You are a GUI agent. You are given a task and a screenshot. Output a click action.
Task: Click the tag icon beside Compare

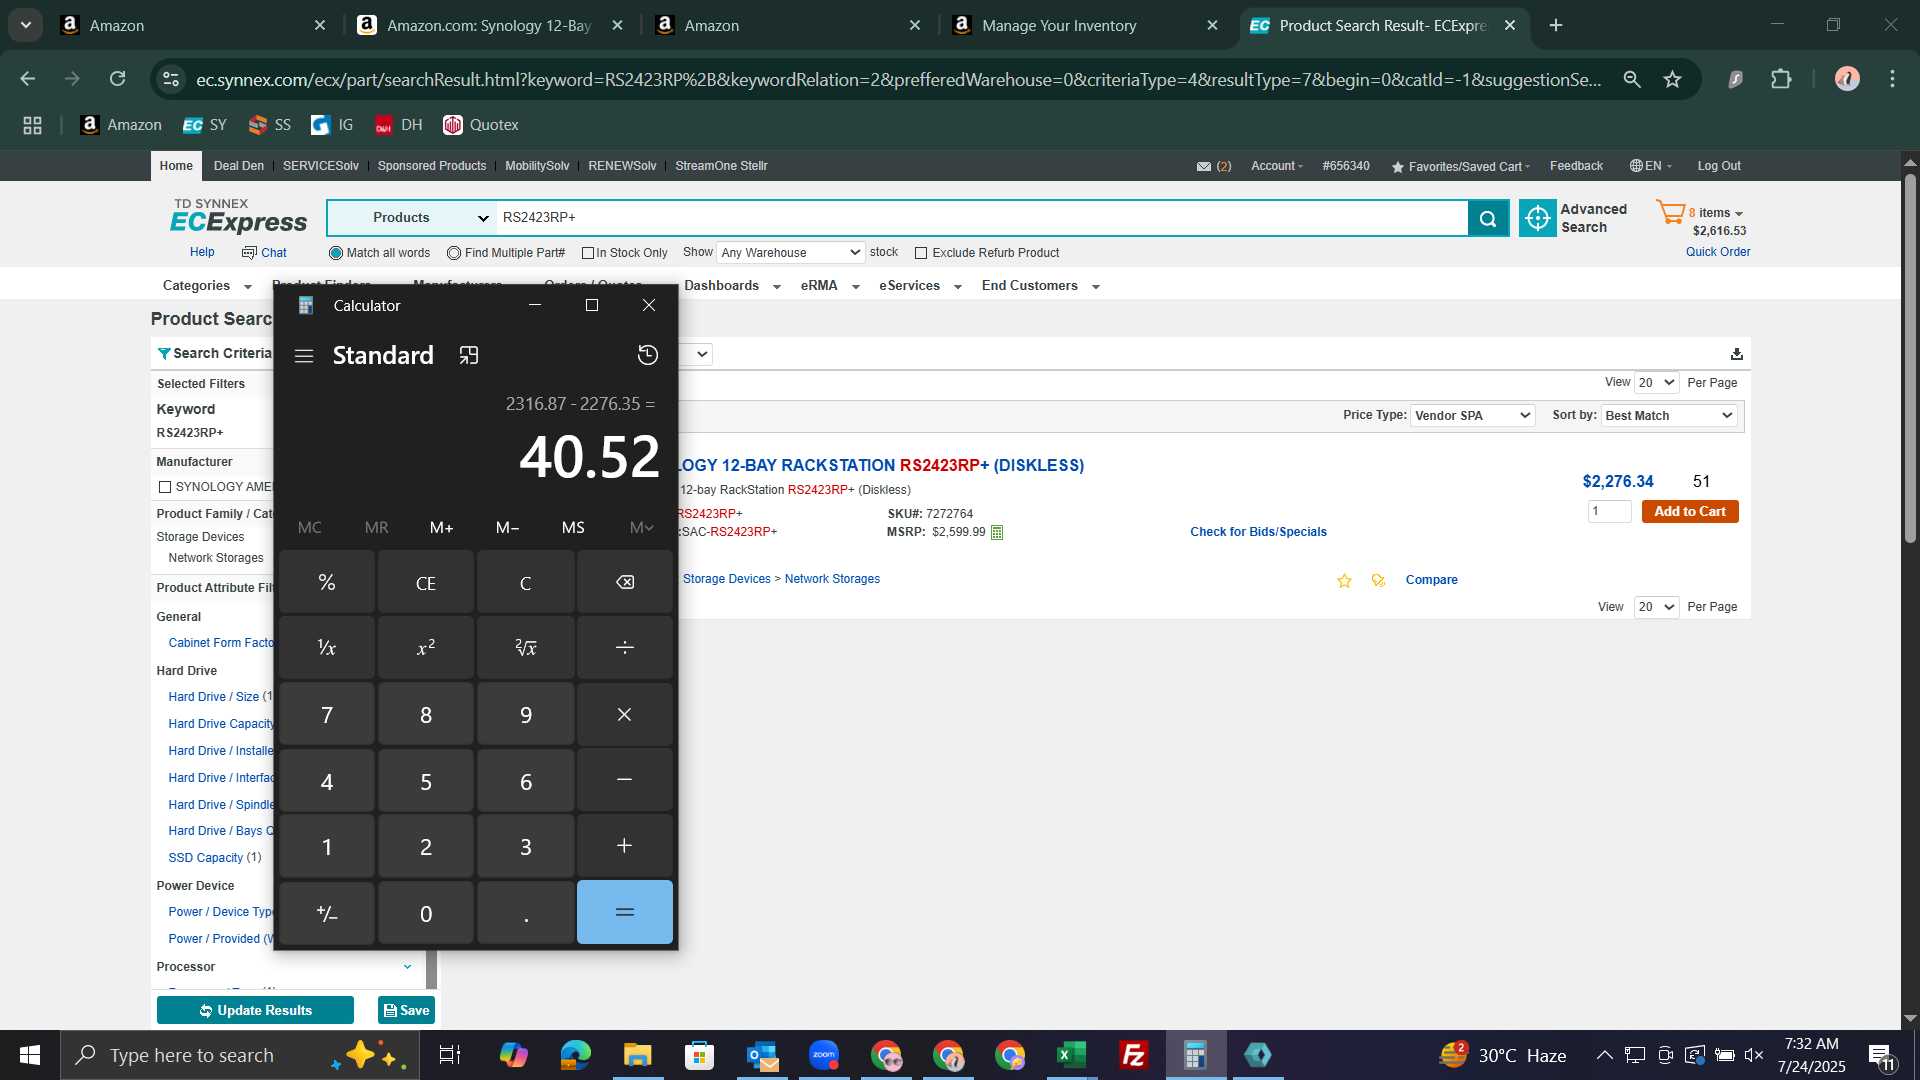point(1379,581)
